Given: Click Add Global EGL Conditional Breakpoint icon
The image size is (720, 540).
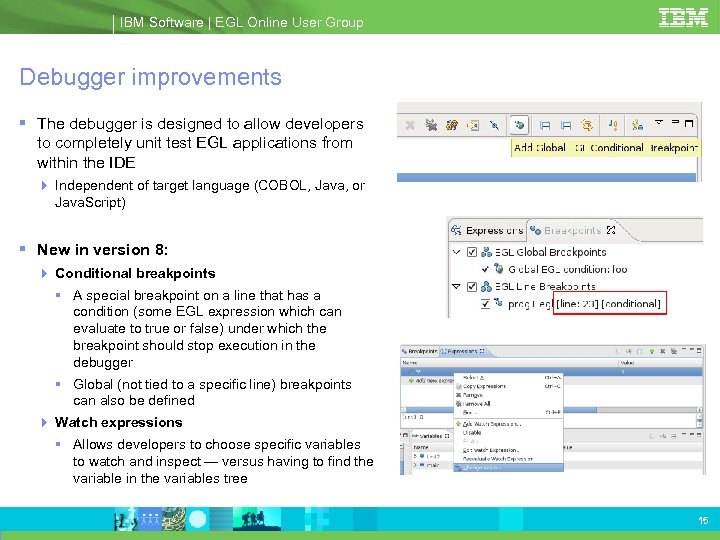Looking at the screenshot, I should (519, 125).
